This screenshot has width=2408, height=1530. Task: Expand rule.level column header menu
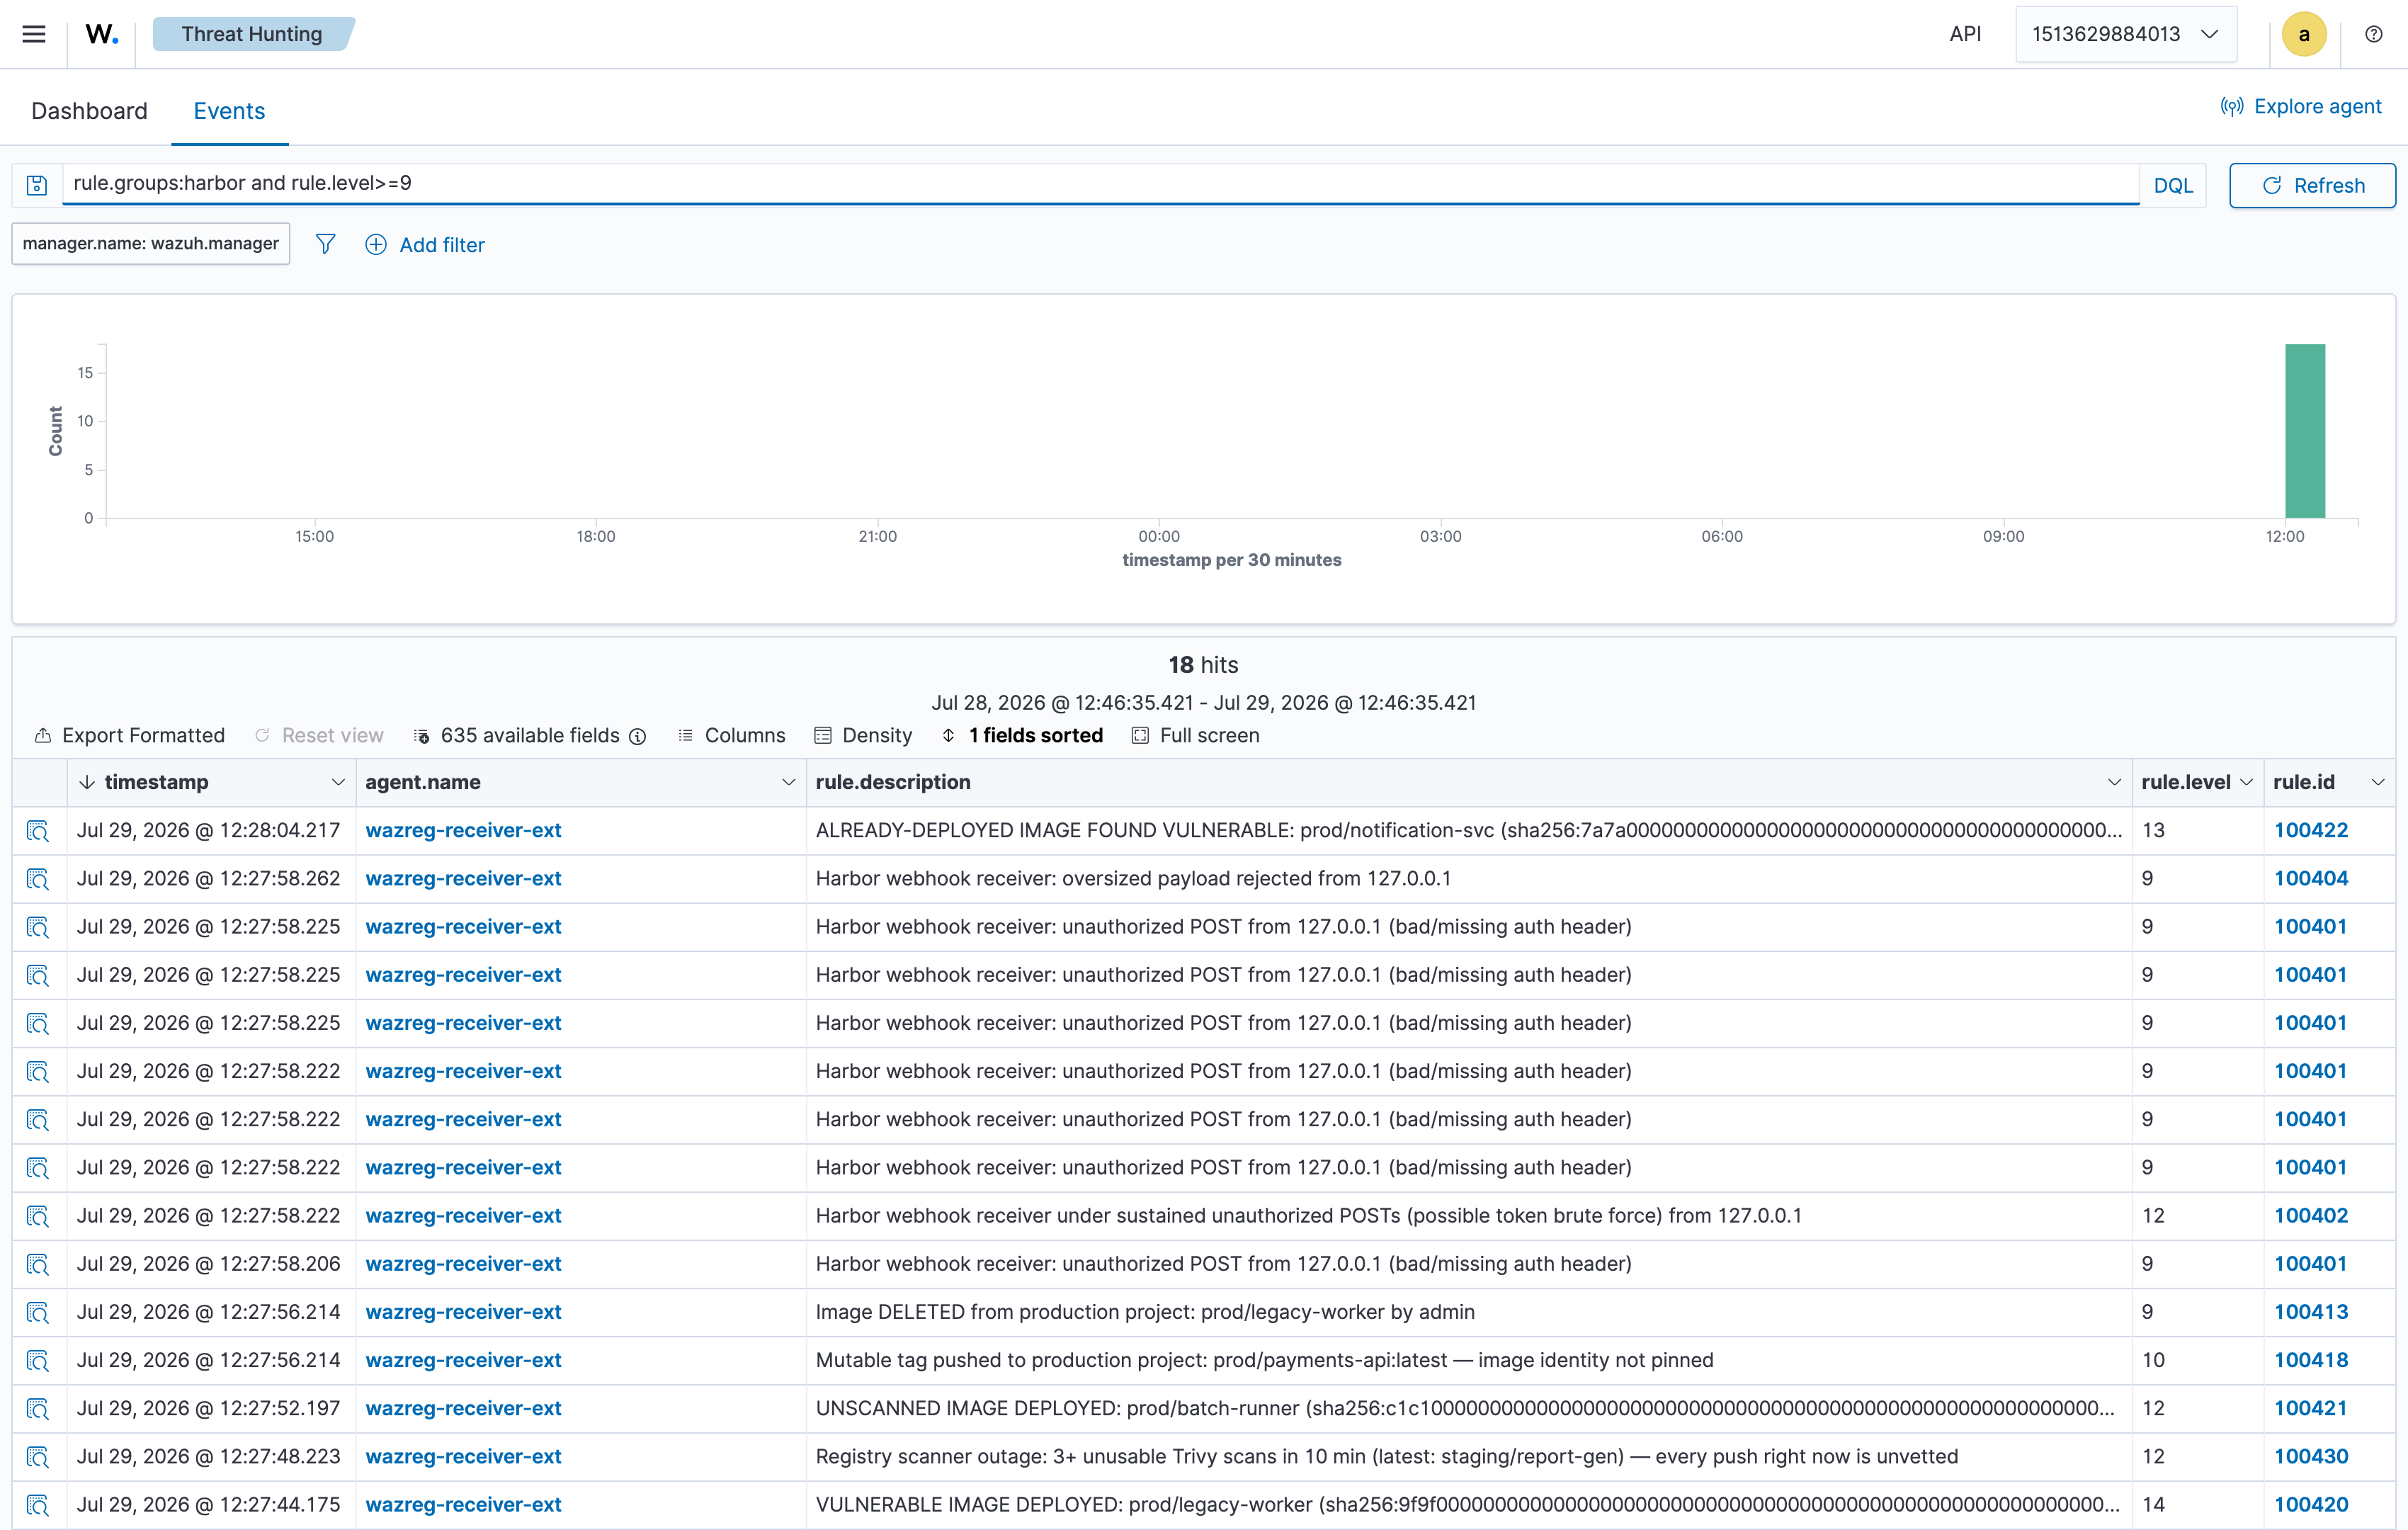click(x=2246, y=782)
